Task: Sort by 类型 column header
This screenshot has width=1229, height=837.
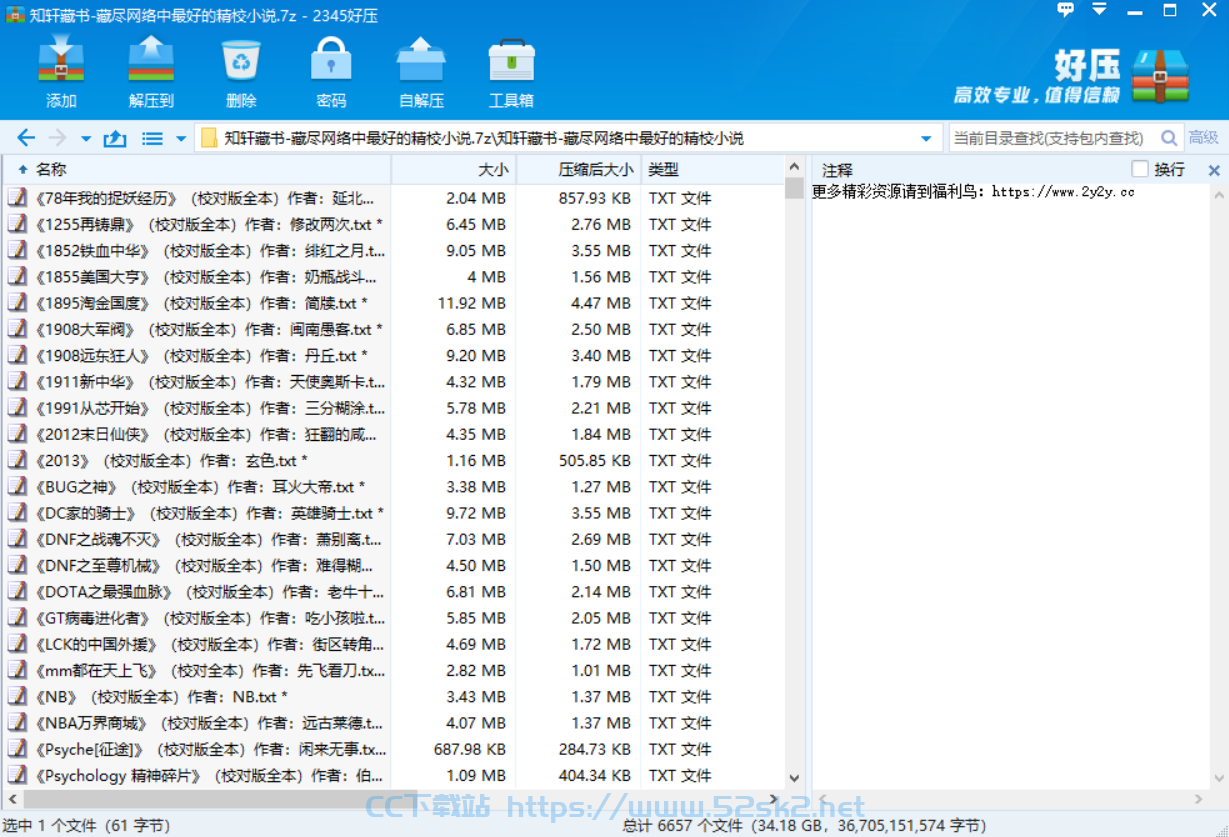Action: point(711,170)
